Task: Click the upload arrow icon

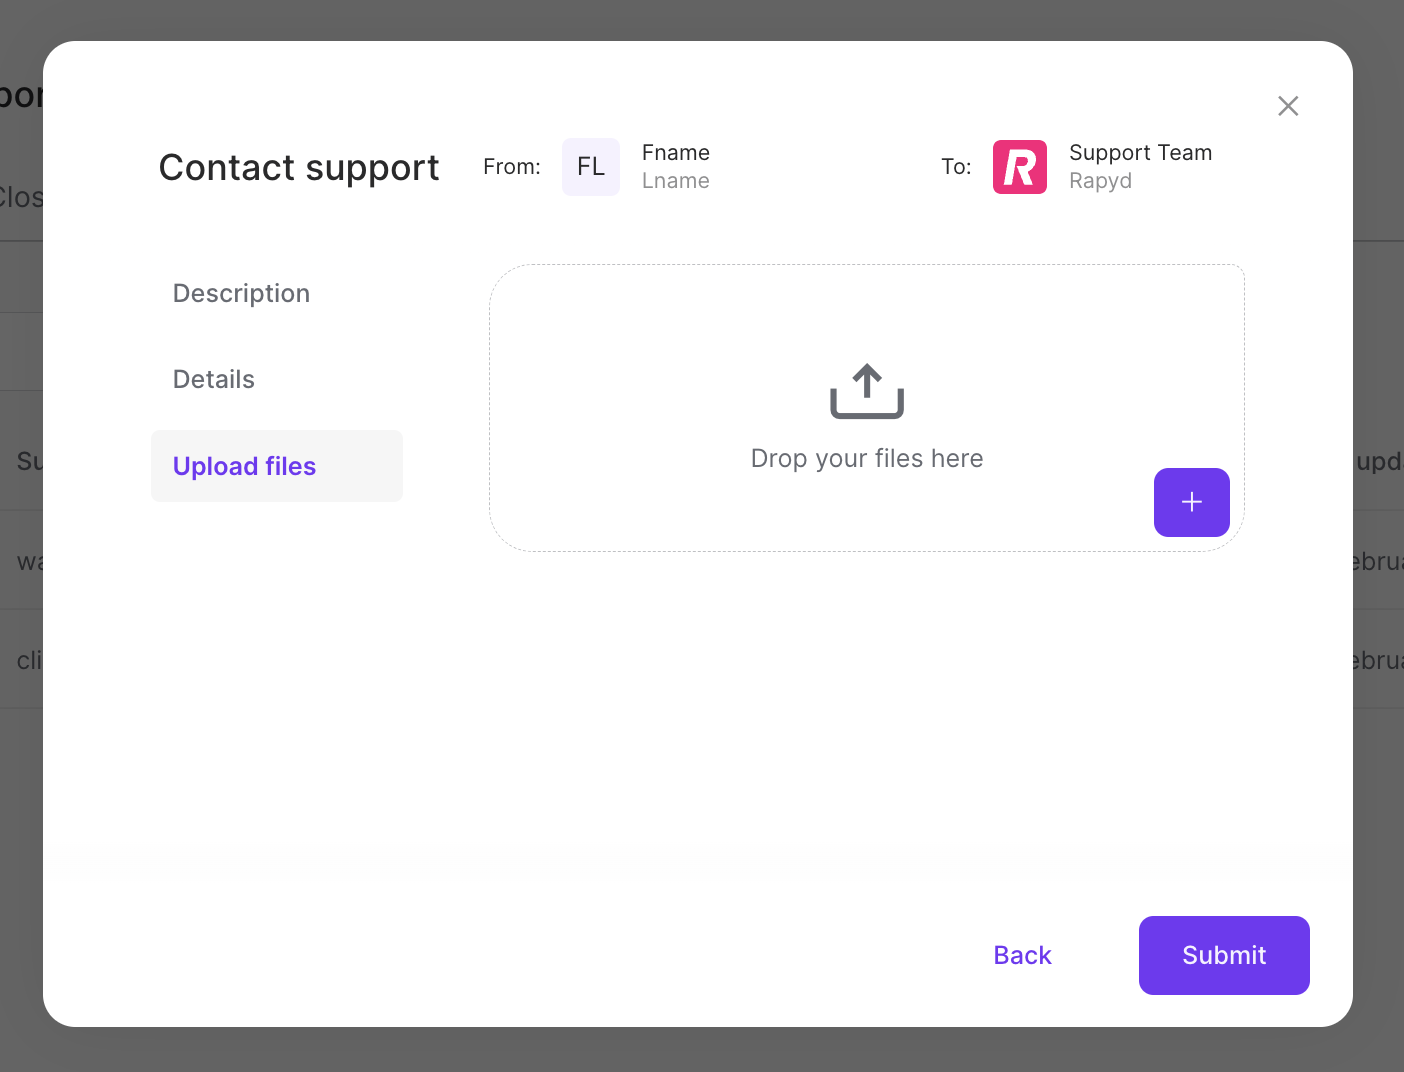Action: [x=866, y=391]
